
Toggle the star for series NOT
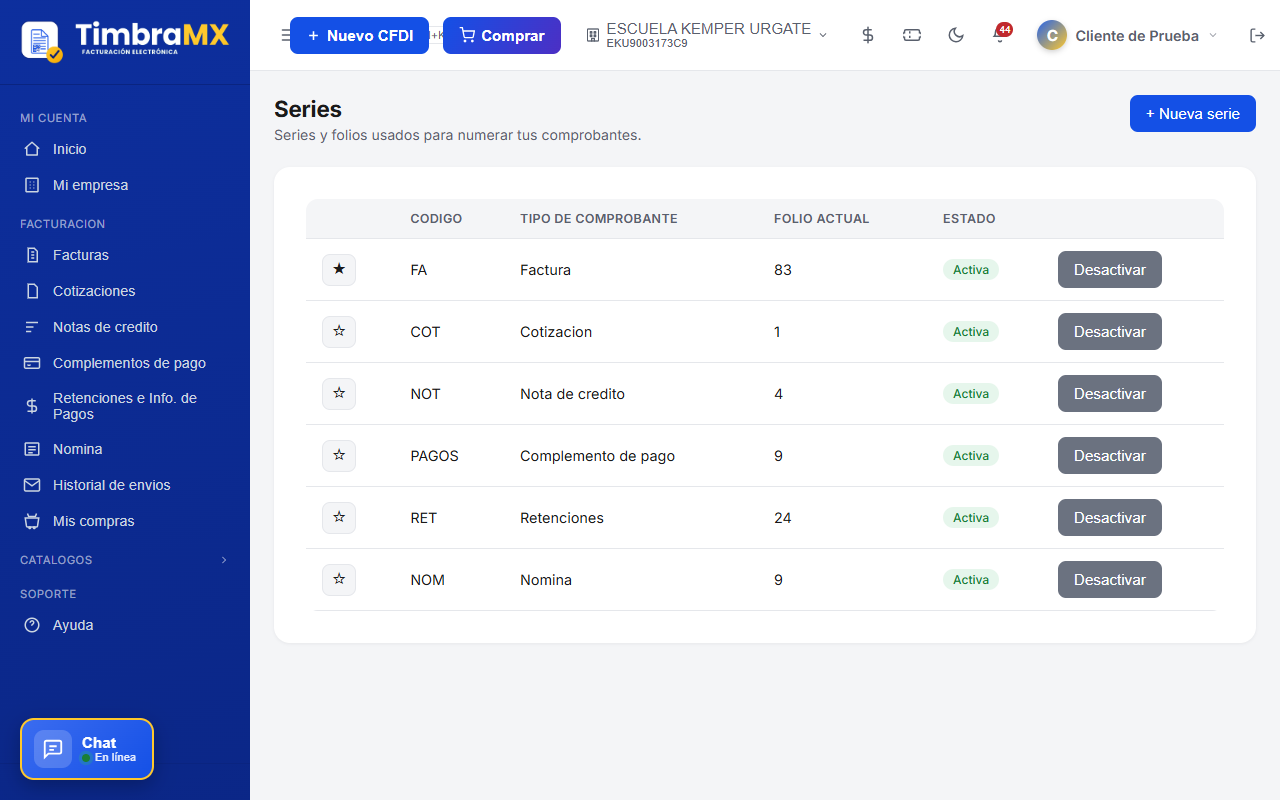pos(339,394)
